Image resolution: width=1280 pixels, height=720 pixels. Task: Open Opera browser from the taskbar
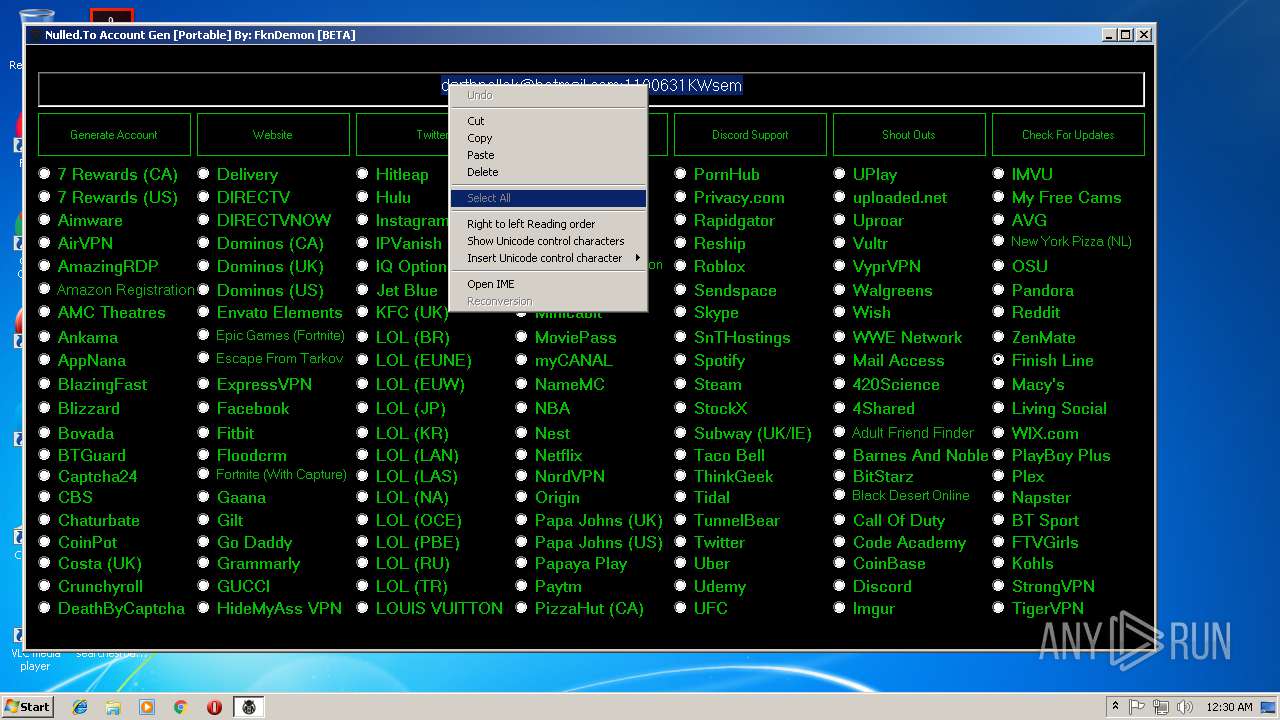[x=214, y=707]
